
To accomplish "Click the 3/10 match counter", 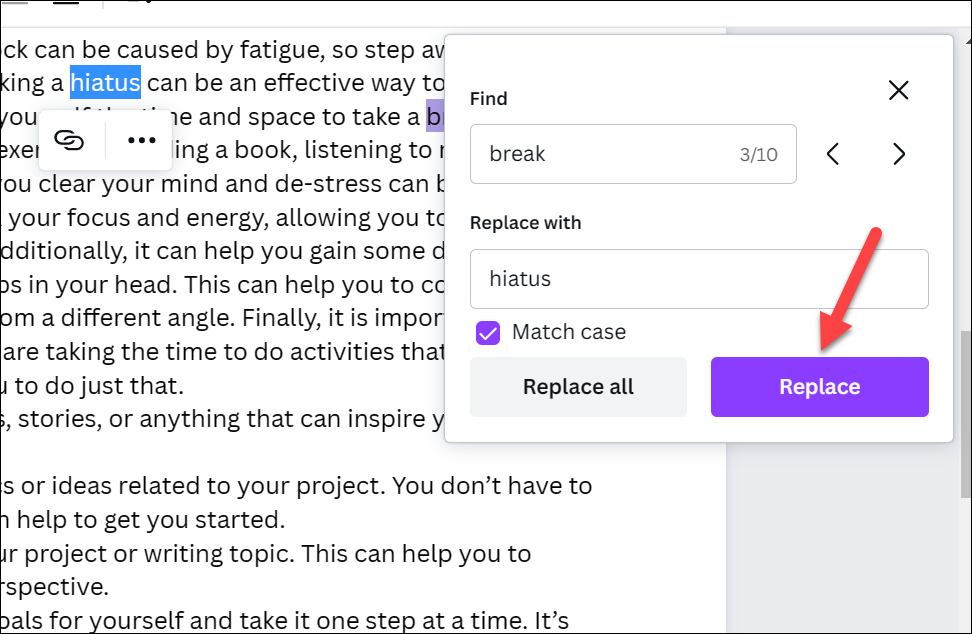I will (758, 155).
